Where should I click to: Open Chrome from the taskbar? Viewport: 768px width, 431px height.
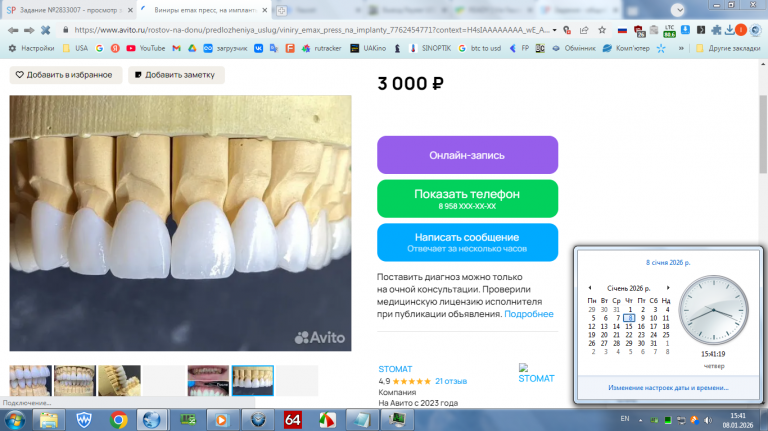coord(118,420)
